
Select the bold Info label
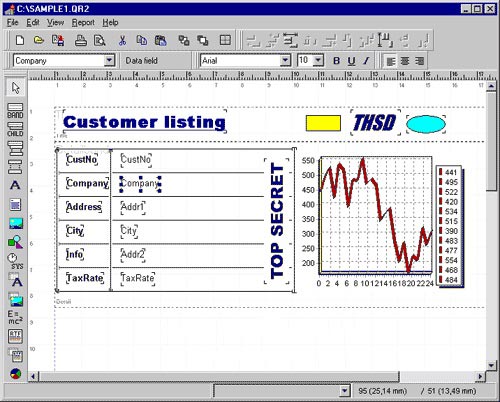pyautogui.click(x=75, y=254)
